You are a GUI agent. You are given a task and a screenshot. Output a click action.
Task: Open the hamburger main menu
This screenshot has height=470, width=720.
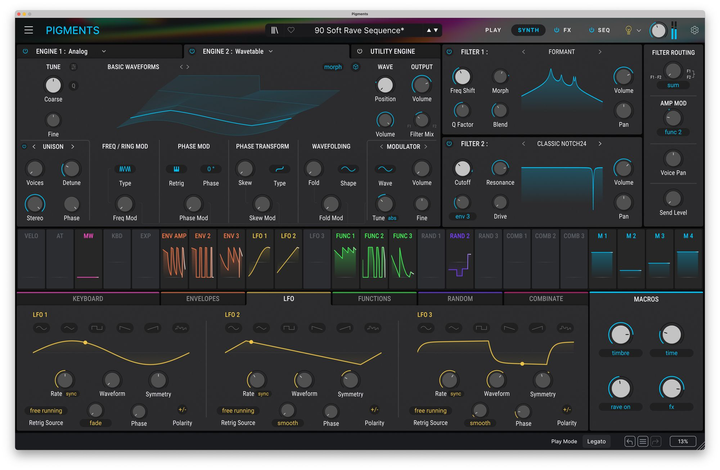(28, 30)
